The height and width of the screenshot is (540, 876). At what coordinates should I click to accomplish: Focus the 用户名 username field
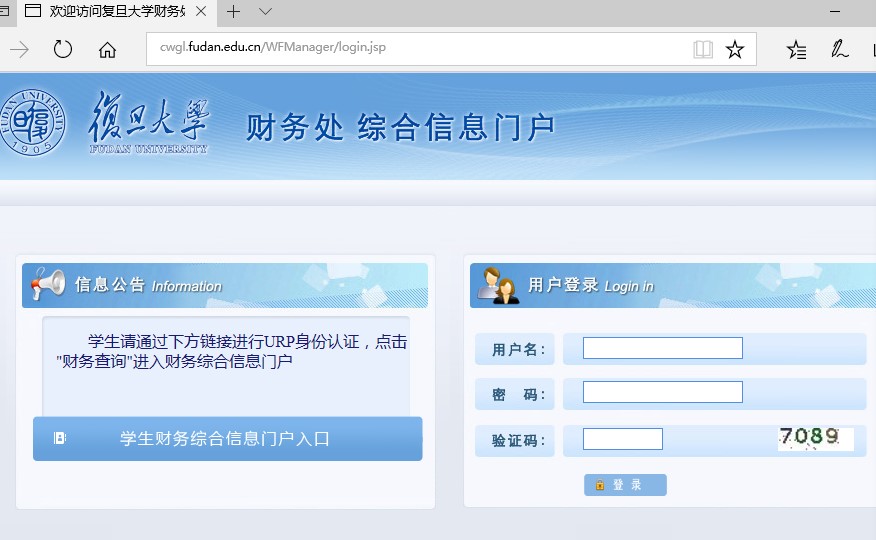(663, 348)
